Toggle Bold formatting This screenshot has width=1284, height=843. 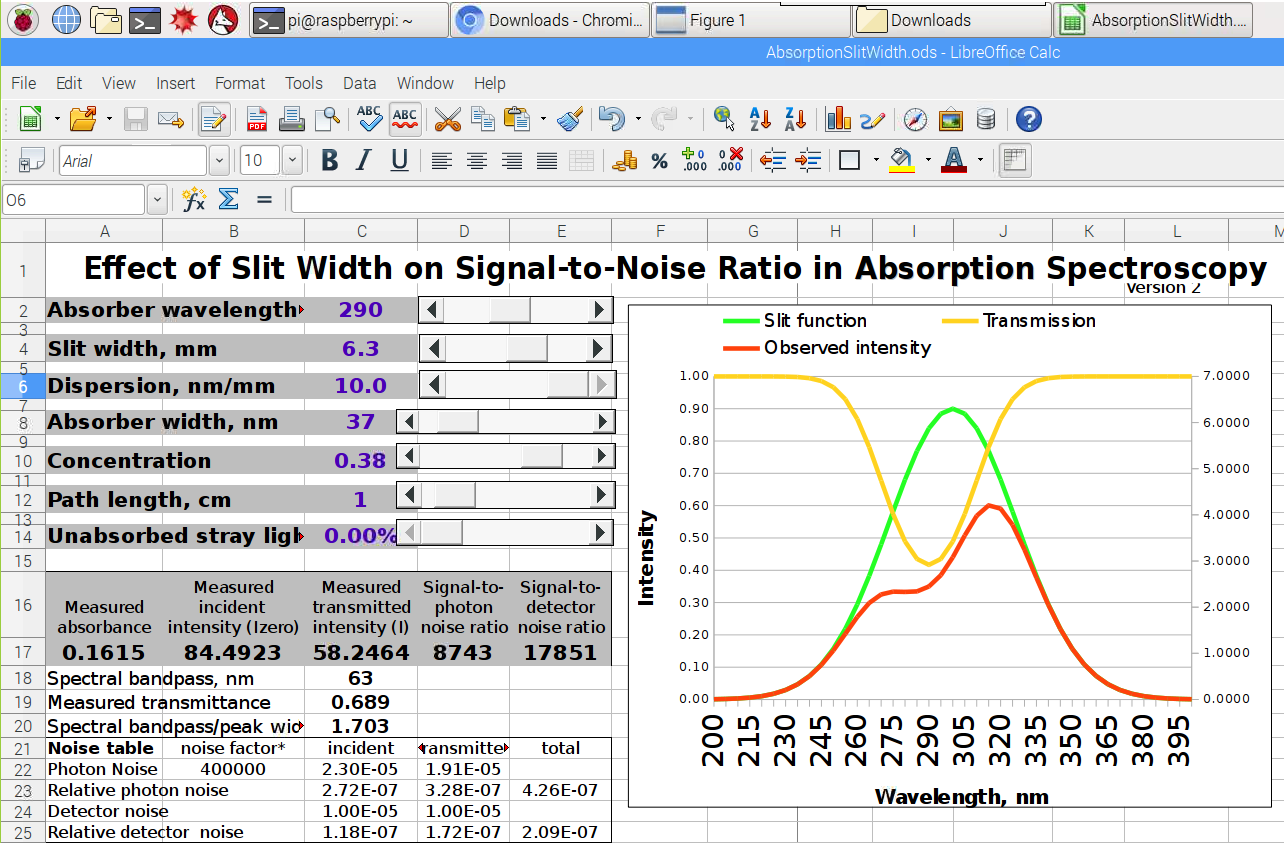(329, 161)
